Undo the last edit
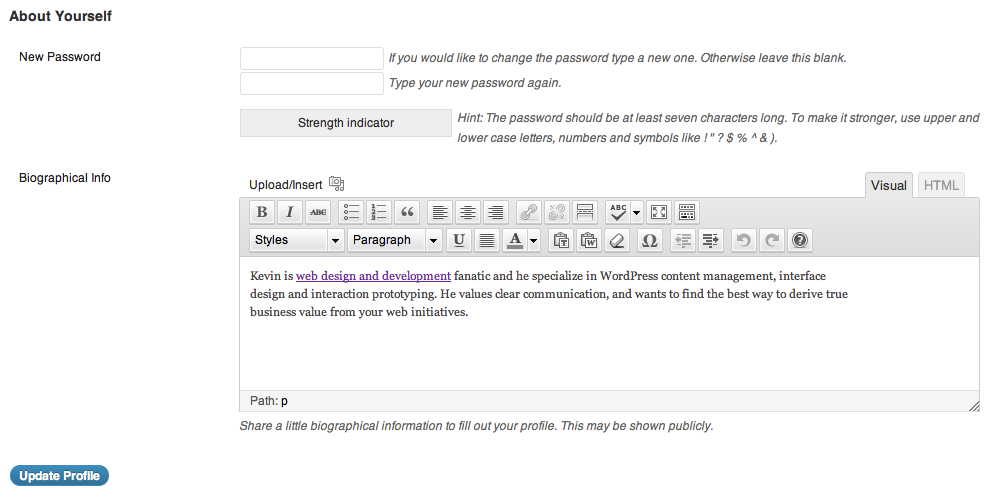Image resolution: width=995 pixels, height=499 pixels. (744, 240)
